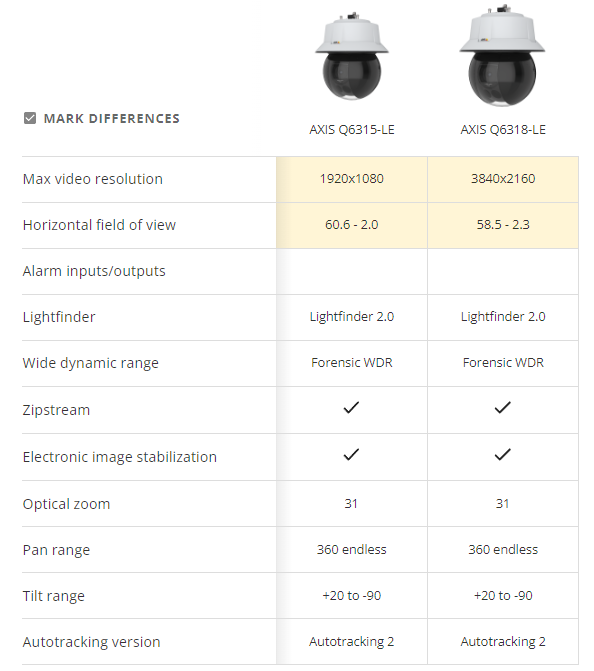
Task: Uncheck the Mark Differences checkbox
Action: [30, 118]
